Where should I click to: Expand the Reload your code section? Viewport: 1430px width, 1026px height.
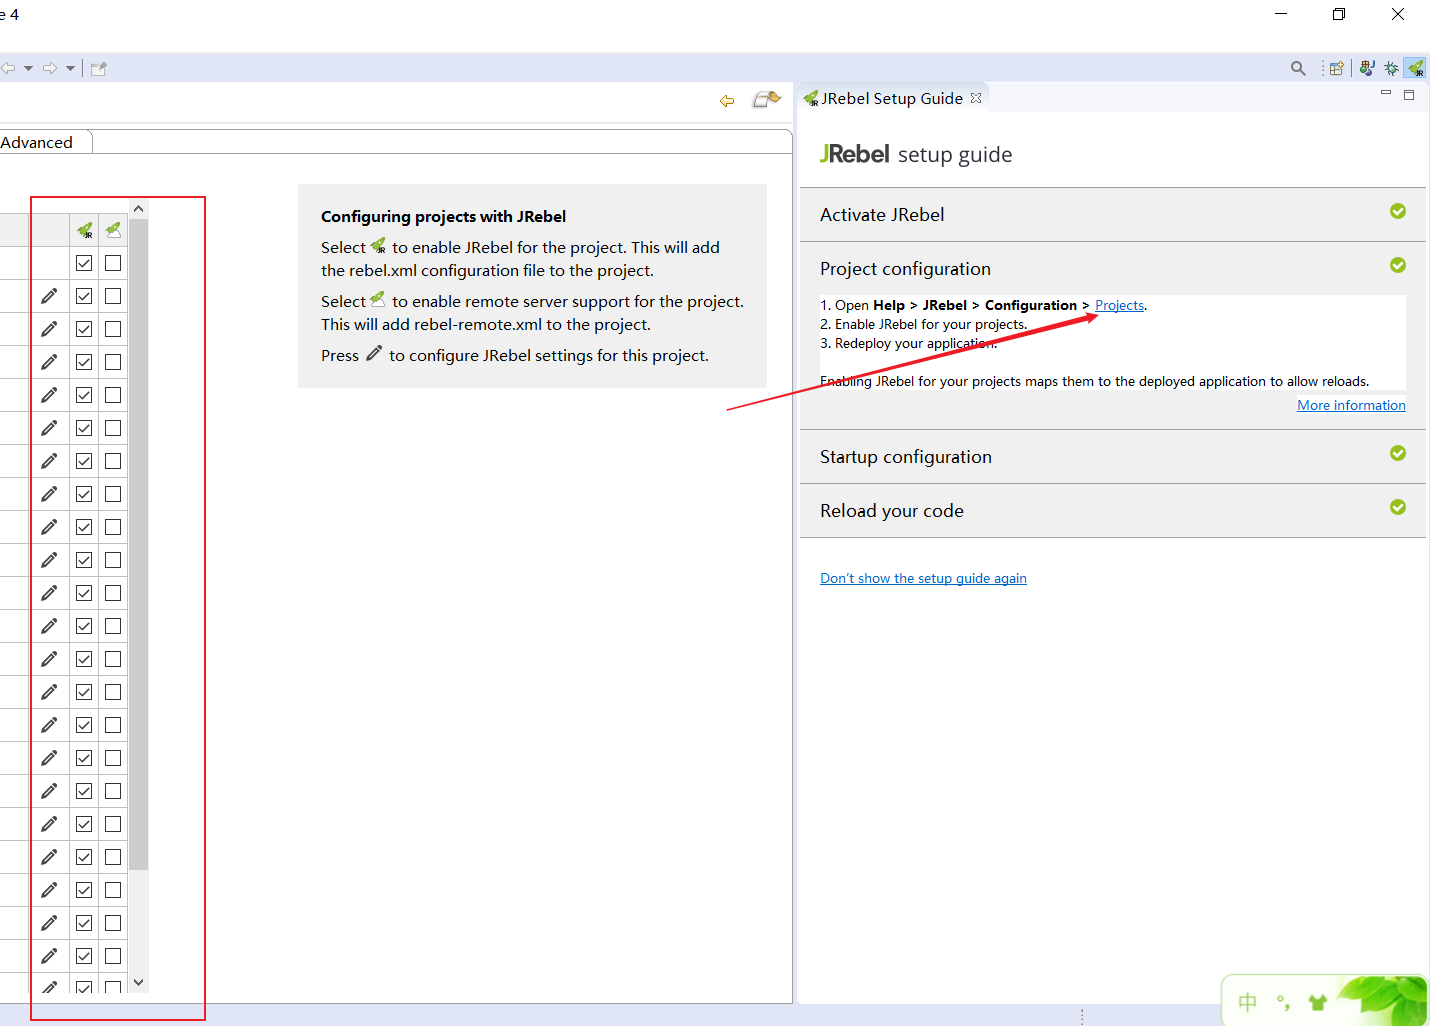click(1112, 510)
